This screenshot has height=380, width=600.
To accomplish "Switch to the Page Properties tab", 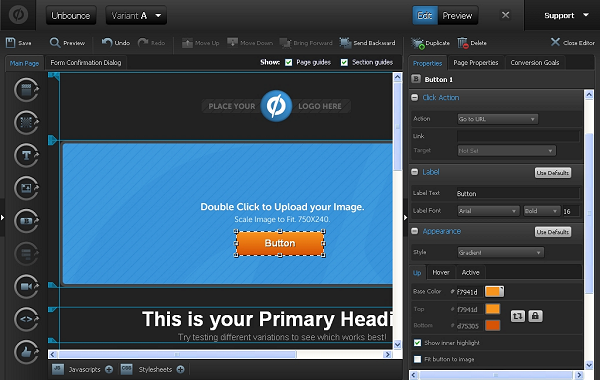I will pyautogui.click(x=476, y=63).
